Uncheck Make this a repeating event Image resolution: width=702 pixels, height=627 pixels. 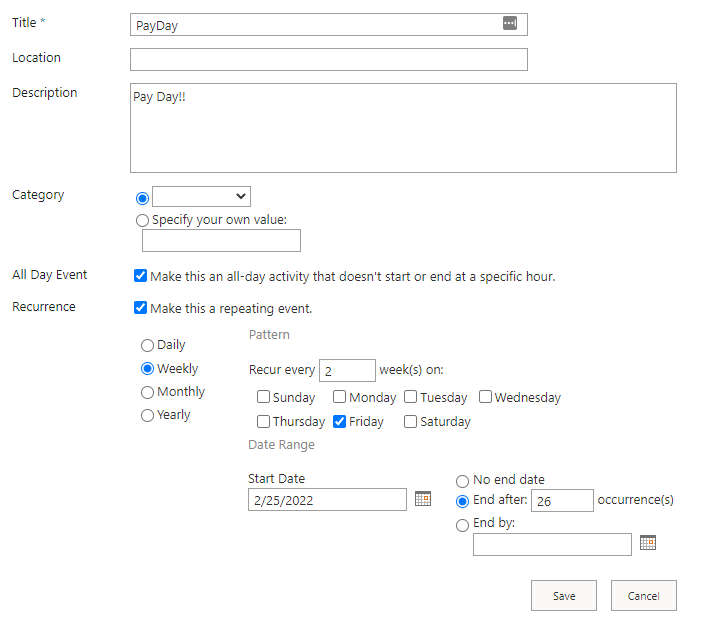click(141, 308)
